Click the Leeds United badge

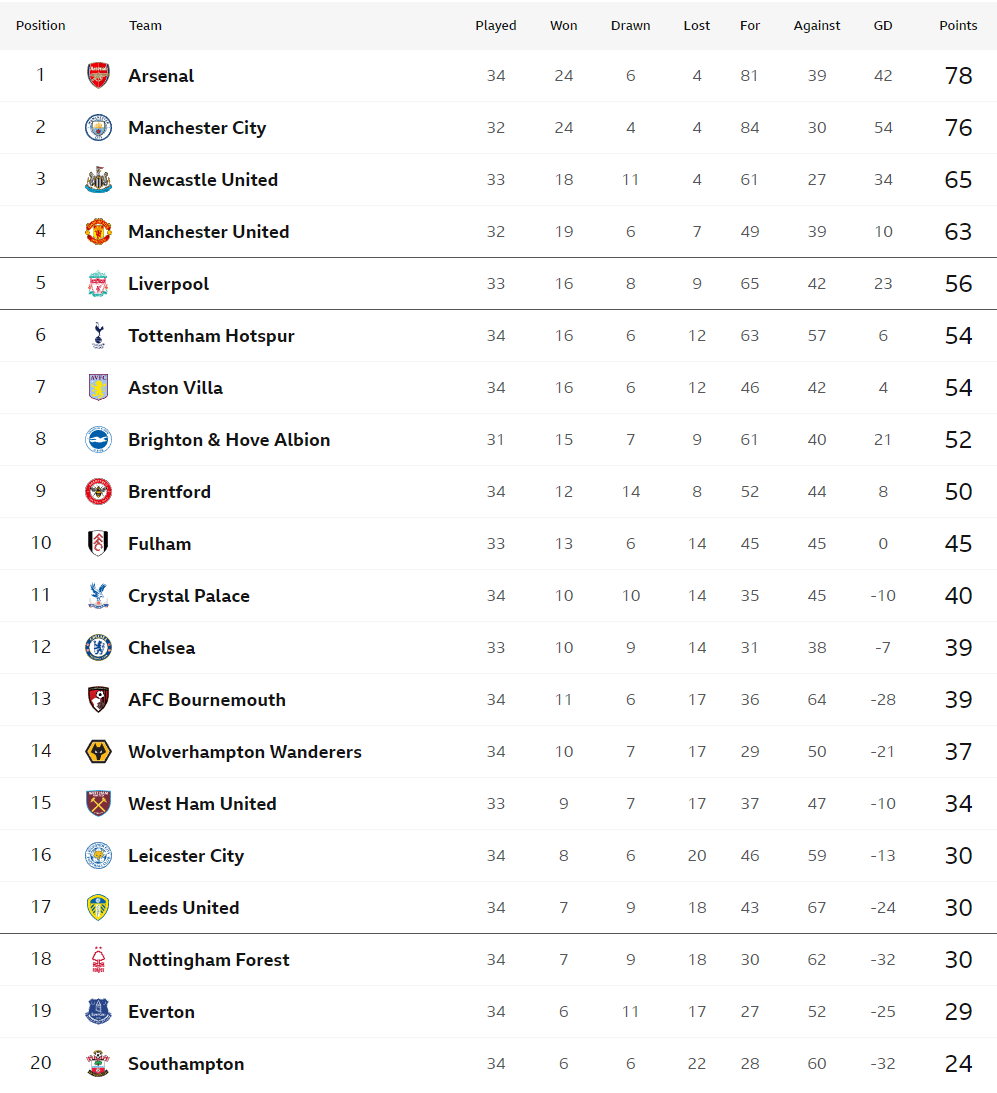point(98,908)
